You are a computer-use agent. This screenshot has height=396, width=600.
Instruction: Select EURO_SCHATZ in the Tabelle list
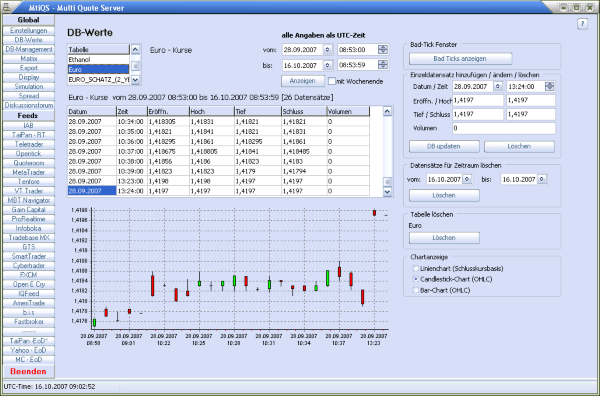[99, 80]
